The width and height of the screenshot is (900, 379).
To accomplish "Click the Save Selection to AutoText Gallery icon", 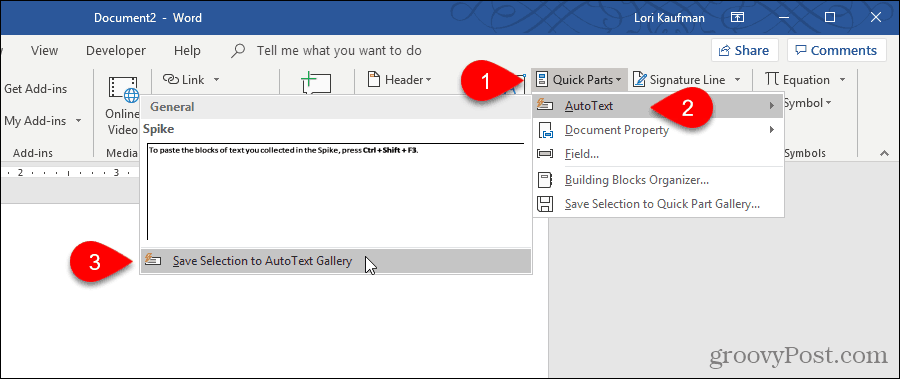I will point(153,260).
